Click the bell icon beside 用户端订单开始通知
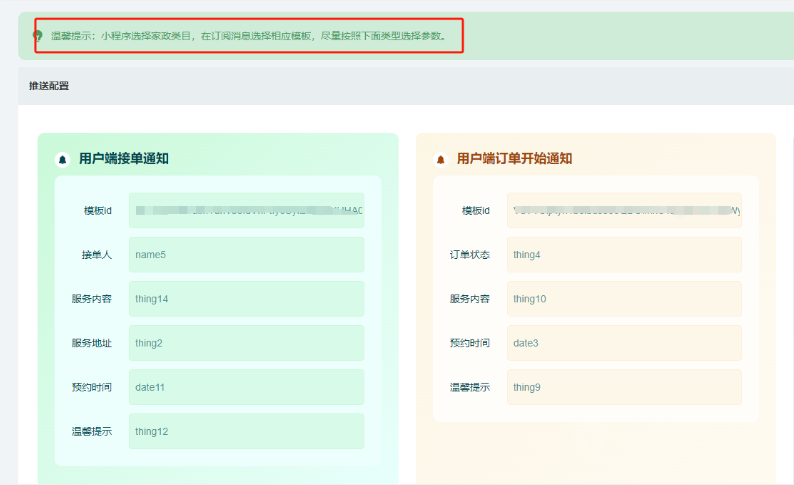Image resolution: width=794 pixels, height=485 pixels. pyautogui.click(x=440, y=159)
